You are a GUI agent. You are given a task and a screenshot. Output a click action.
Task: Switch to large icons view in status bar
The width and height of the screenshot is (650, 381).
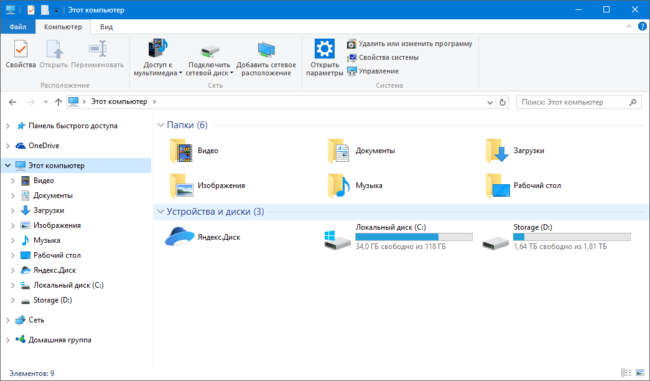coord(640,373)
